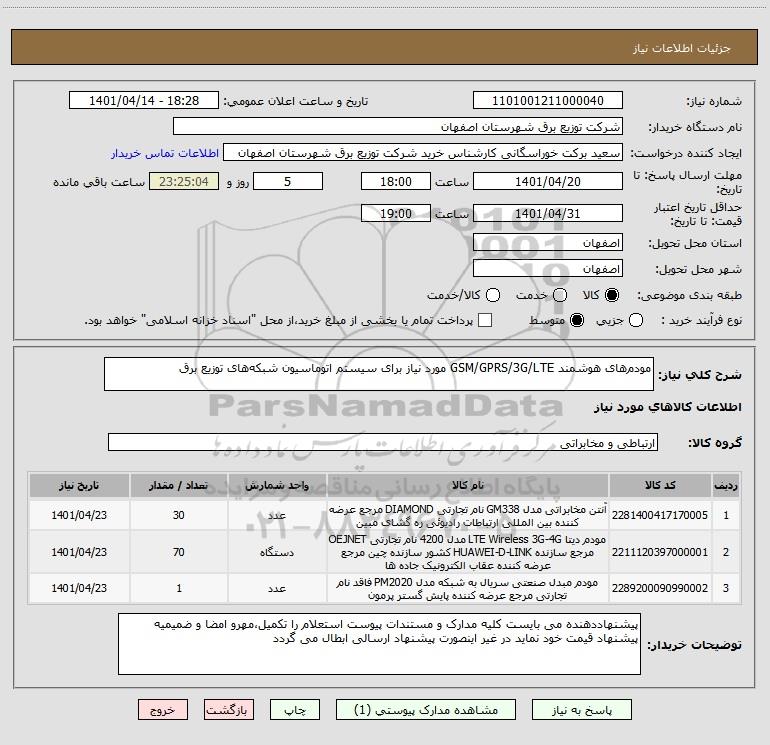
Task: Click the remaining time field 23:25:04
Action: (x=184, y=181)
